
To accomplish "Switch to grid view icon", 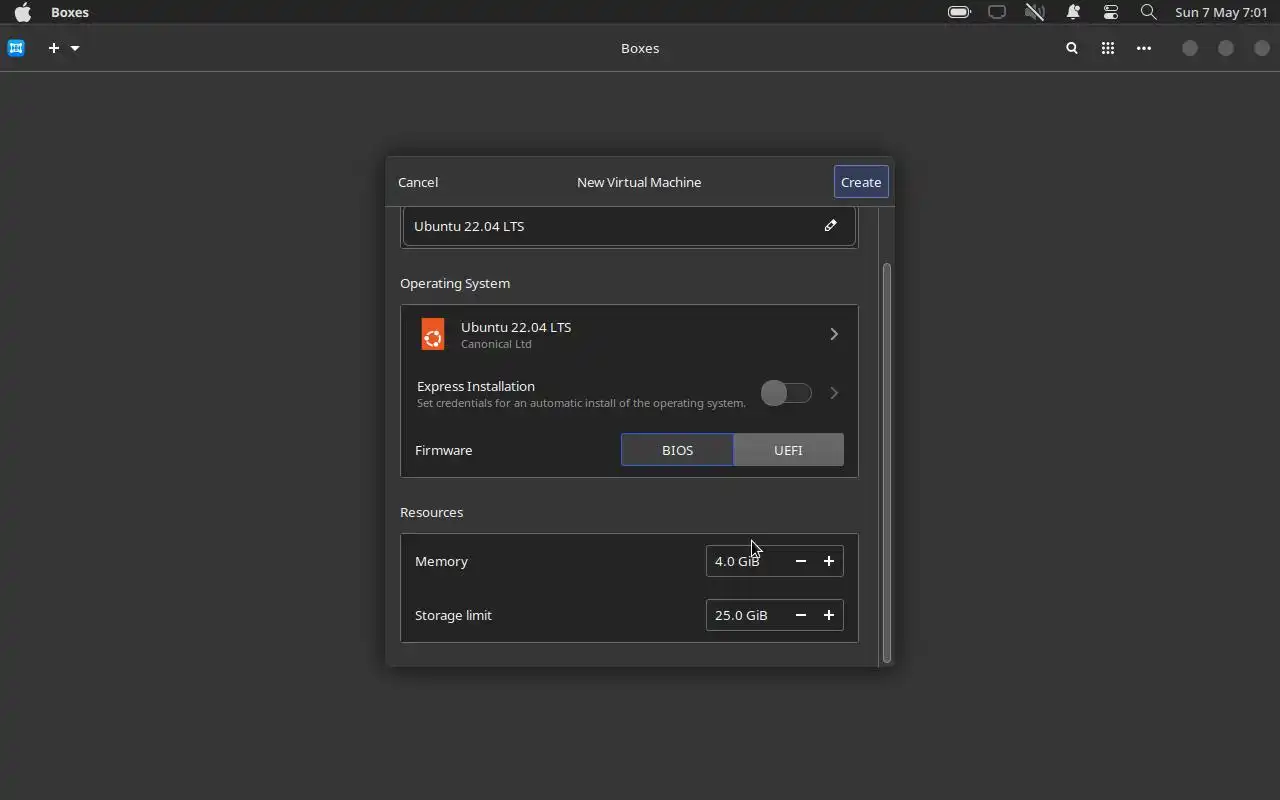I will [1108, 48].
